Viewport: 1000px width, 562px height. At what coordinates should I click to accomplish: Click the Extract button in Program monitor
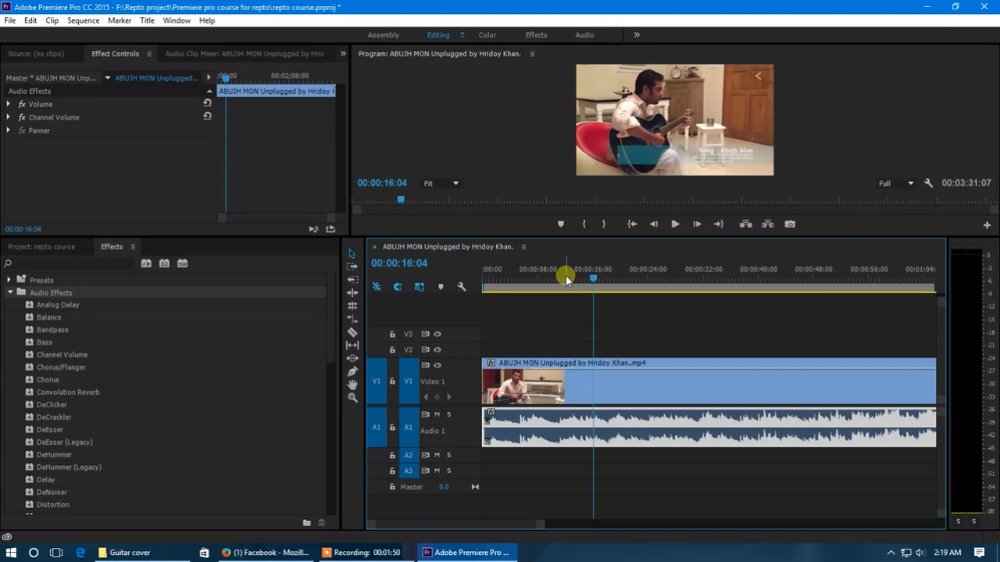767,224
